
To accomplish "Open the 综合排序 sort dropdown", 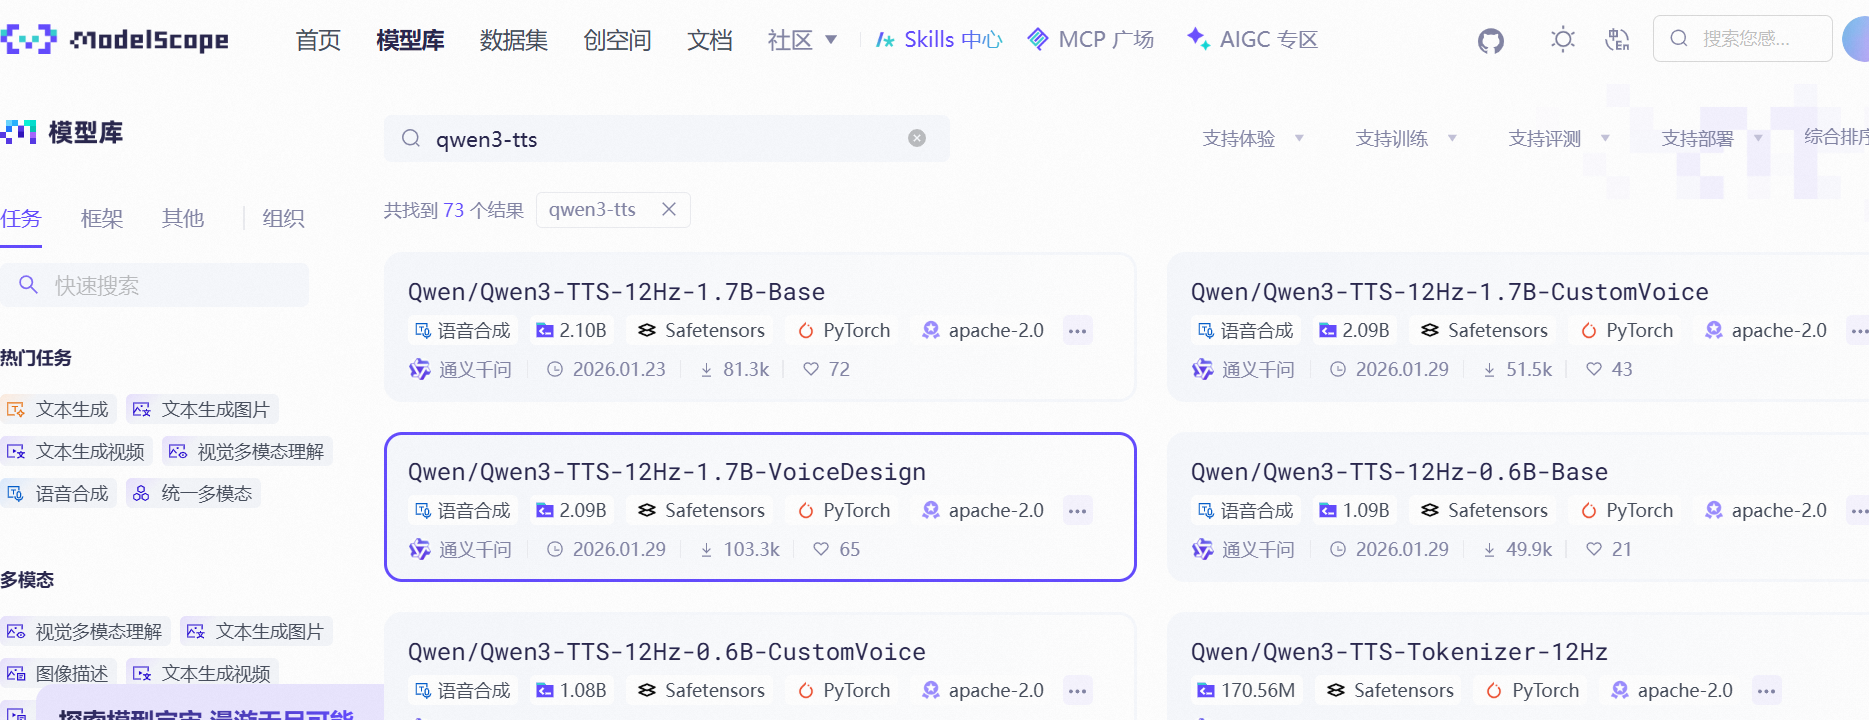I will pos(1836,137).
